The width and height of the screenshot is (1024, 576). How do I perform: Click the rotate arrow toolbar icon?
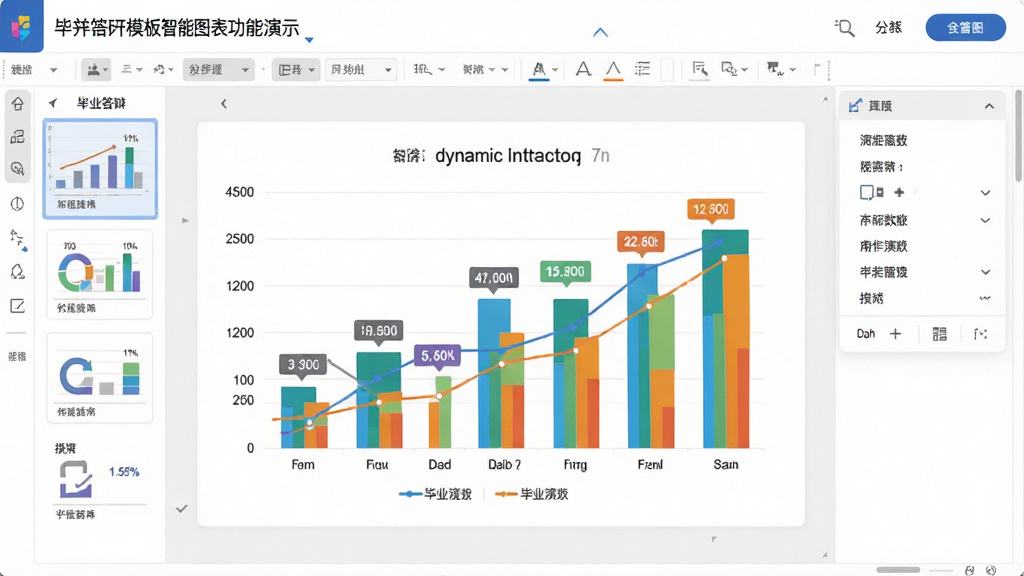tap(159, 69)
